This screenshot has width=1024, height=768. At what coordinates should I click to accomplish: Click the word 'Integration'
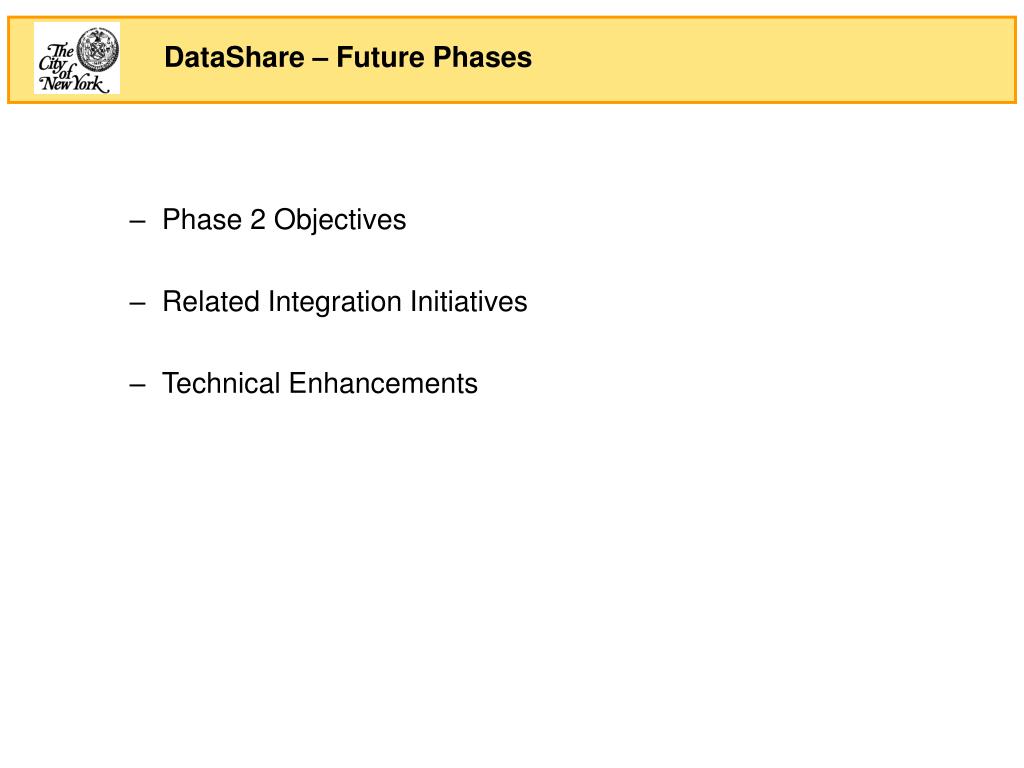334,302
